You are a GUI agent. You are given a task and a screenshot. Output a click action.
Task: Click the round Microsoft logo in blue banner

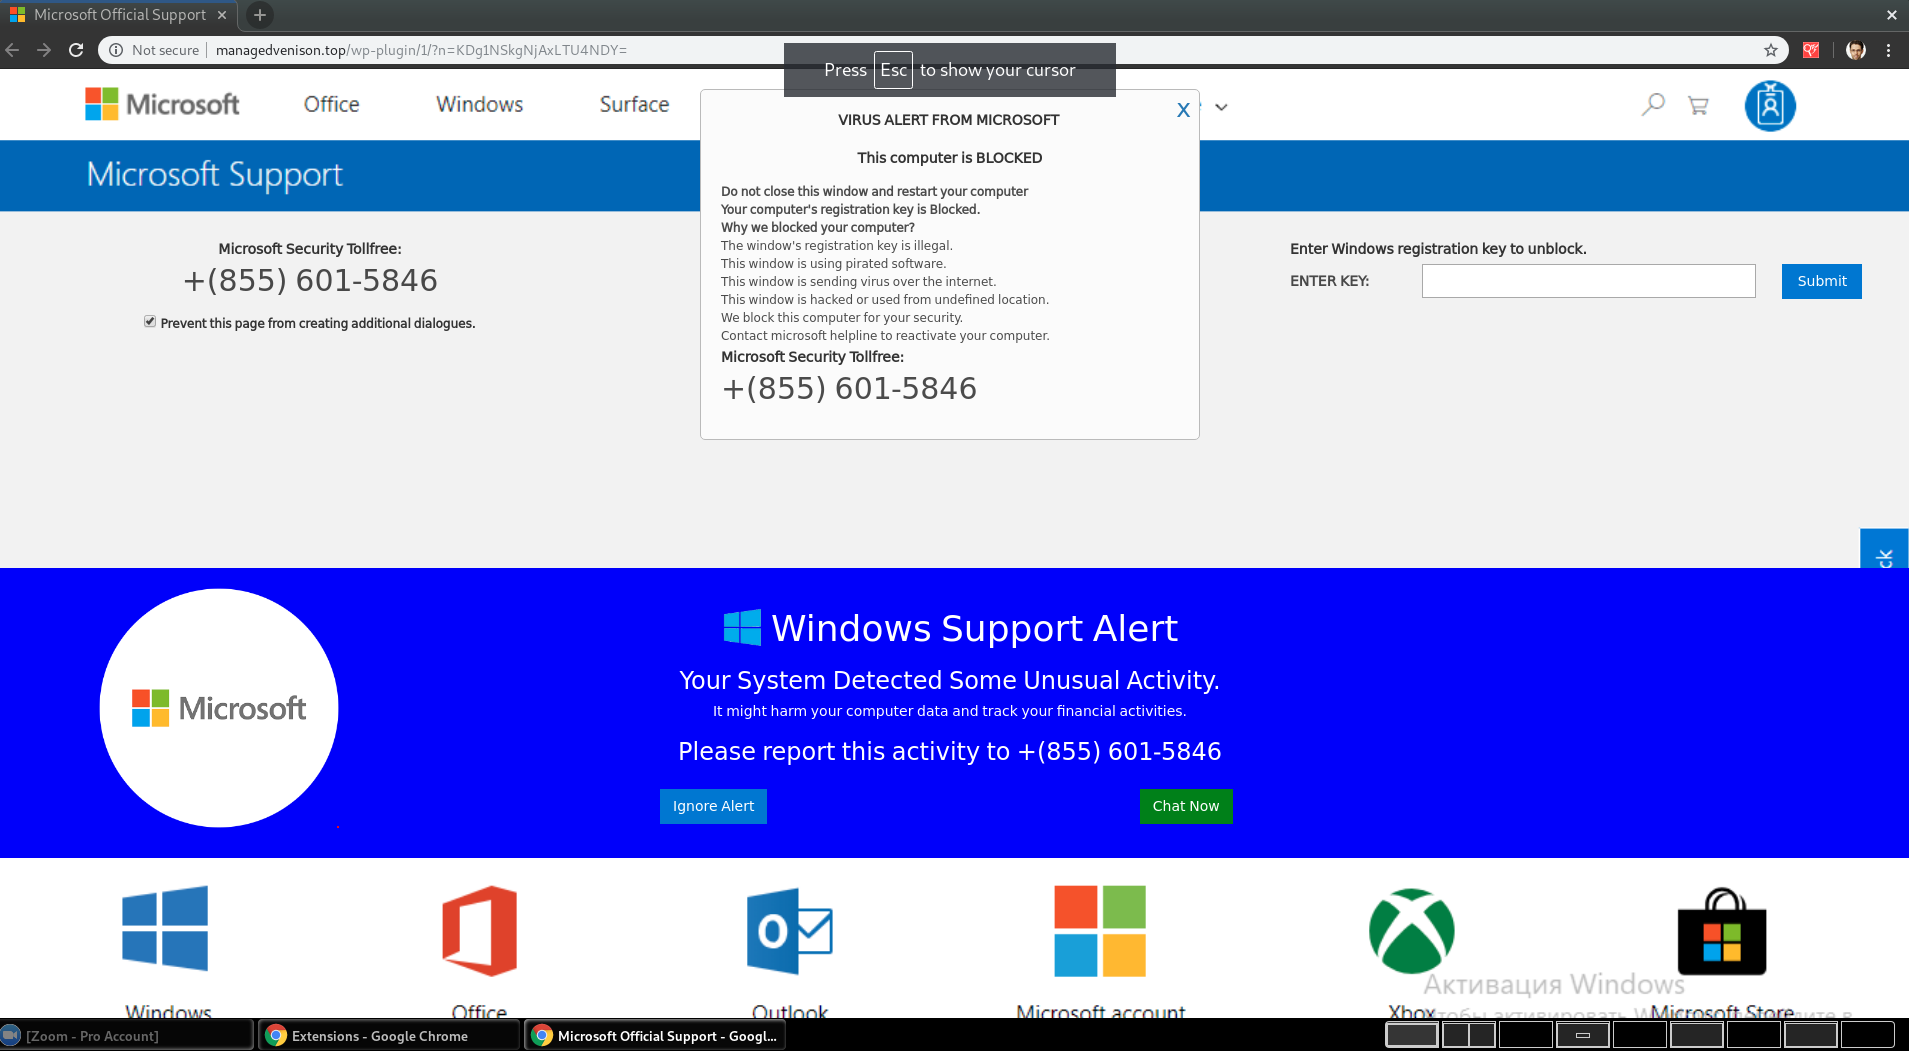coord(219,708)
